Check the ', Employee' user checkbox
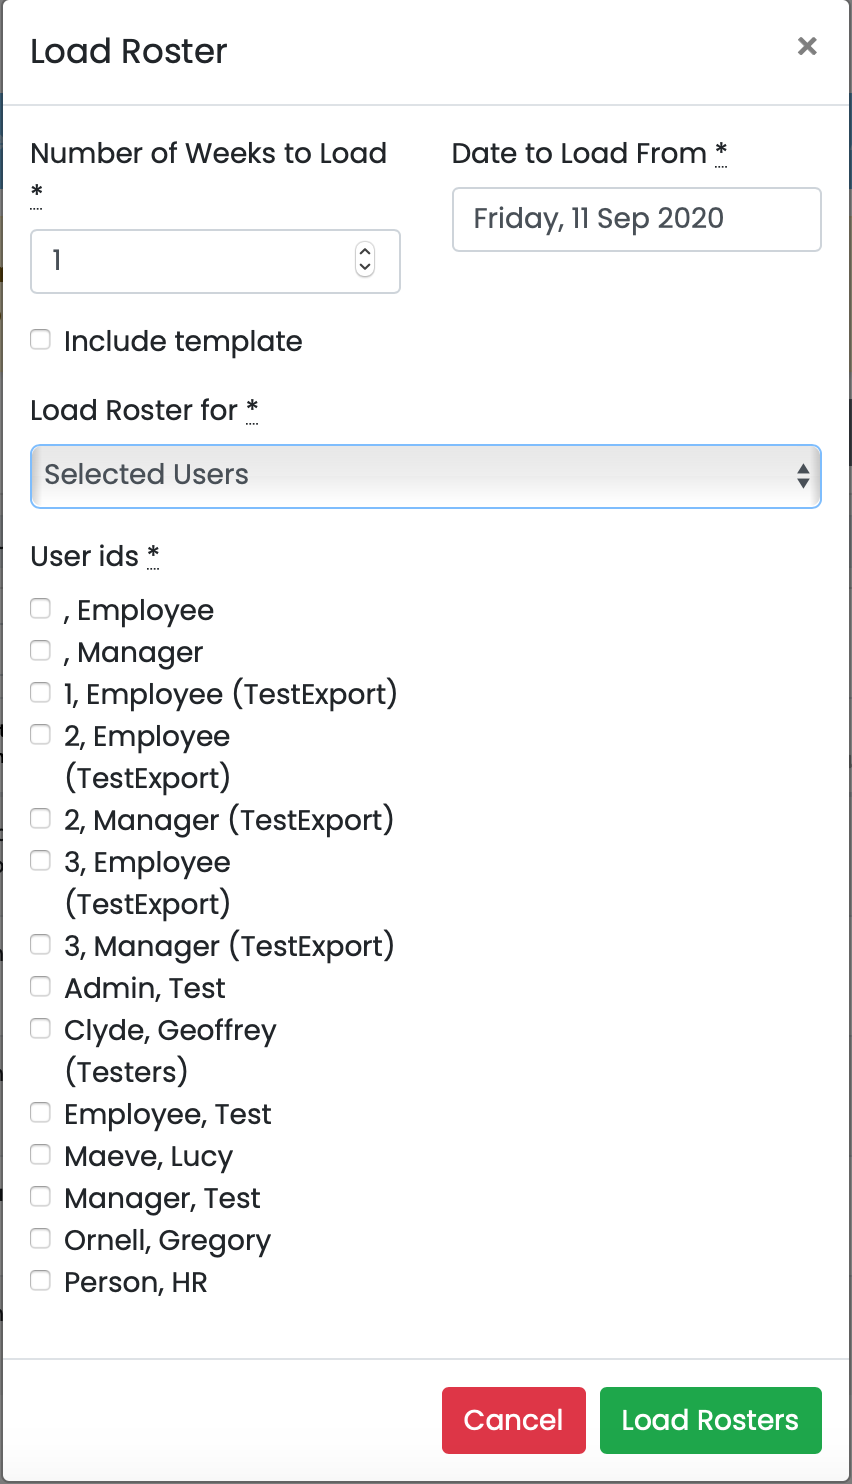 (41, 608)
